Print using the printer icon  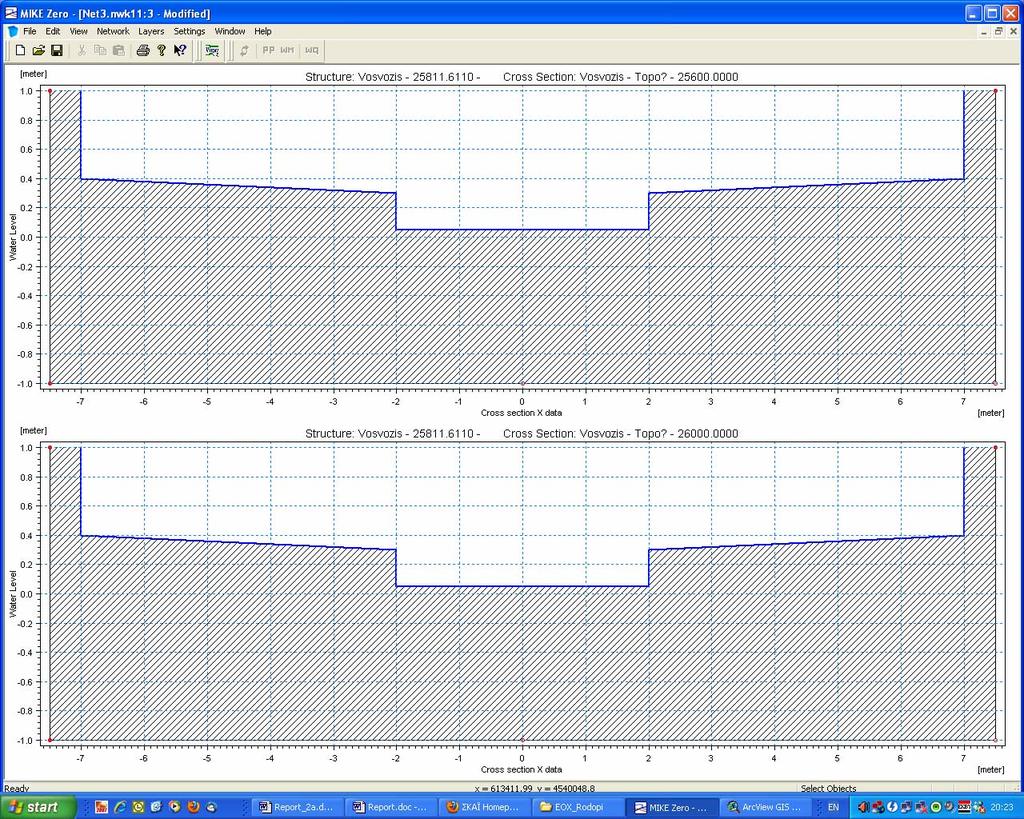[143, 50]
